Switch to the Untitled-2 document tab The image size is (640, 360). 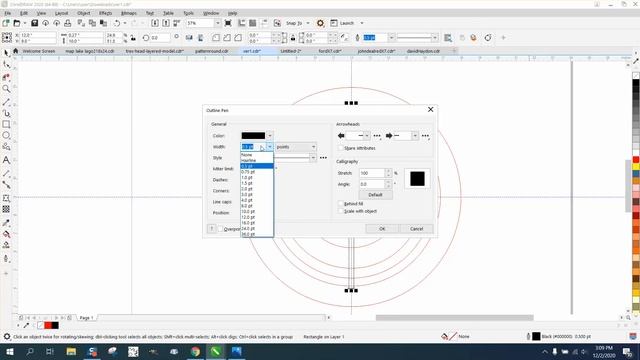pos(291,51)
